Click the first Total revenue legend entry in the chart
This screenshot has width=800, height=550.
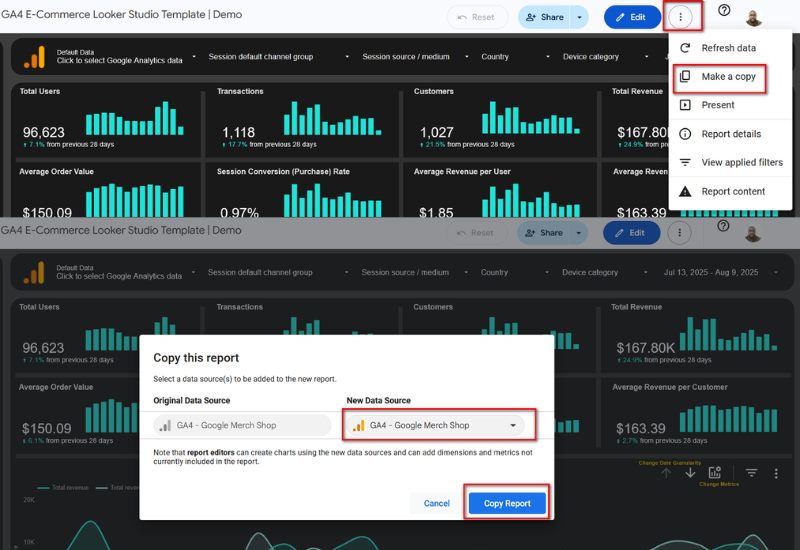tap(63, 488)
